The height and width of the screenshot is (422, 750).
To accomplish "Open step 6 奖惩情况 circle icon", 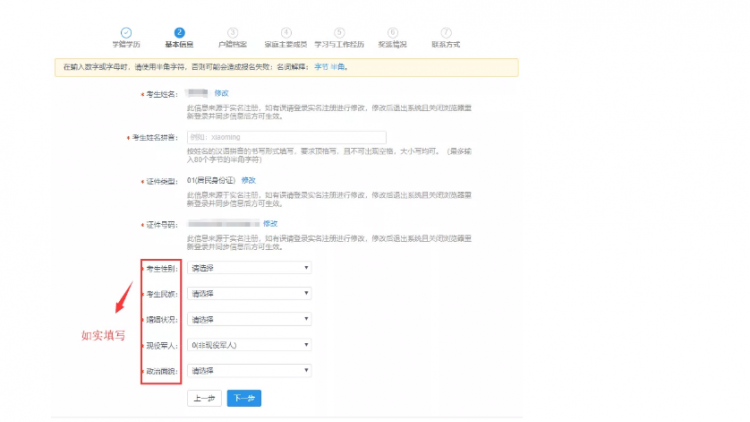I will click(x=393, y=33).
